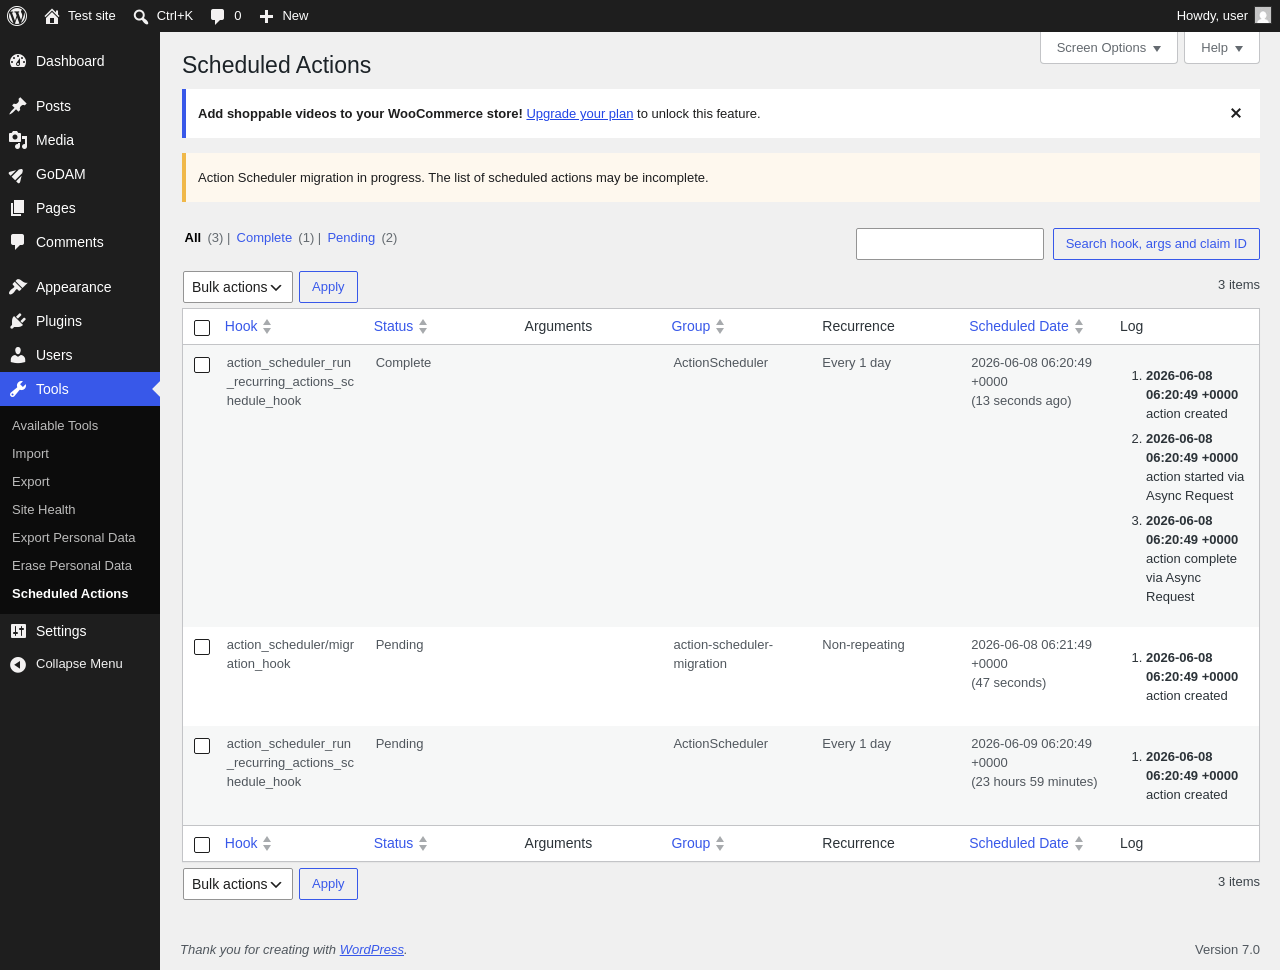Click the plus New icon in admin bar
Viewport: 1280px width, 970px height.
click(x=266, y=16)
